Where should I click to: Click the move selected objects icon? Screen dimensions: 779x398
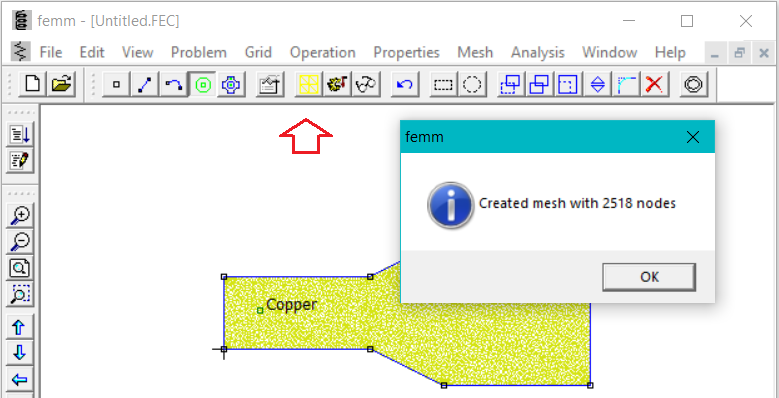tap(511, 84)
